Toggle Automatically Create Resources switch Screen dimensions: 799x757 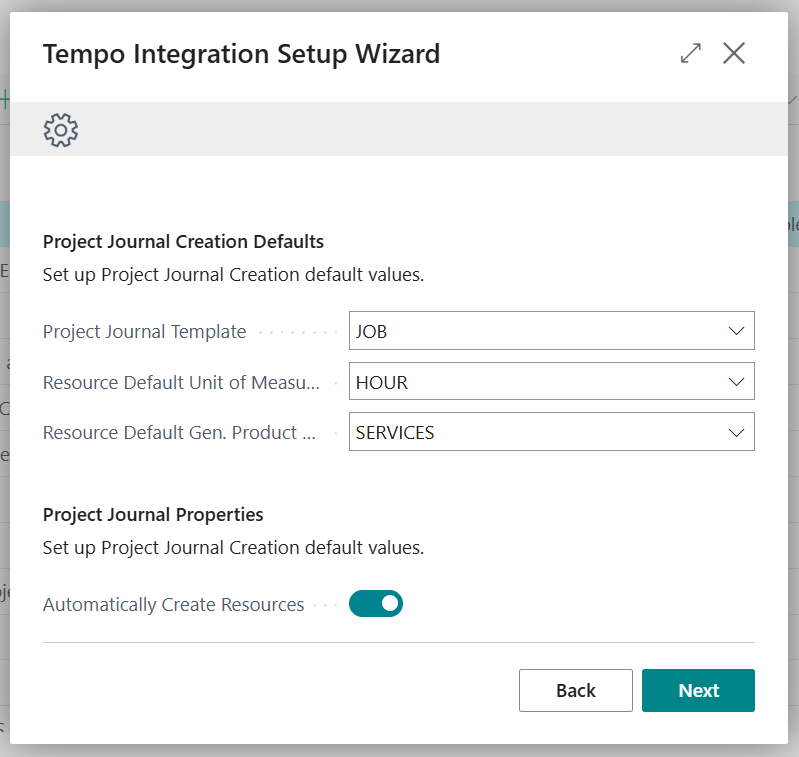[x=376, y=604]
